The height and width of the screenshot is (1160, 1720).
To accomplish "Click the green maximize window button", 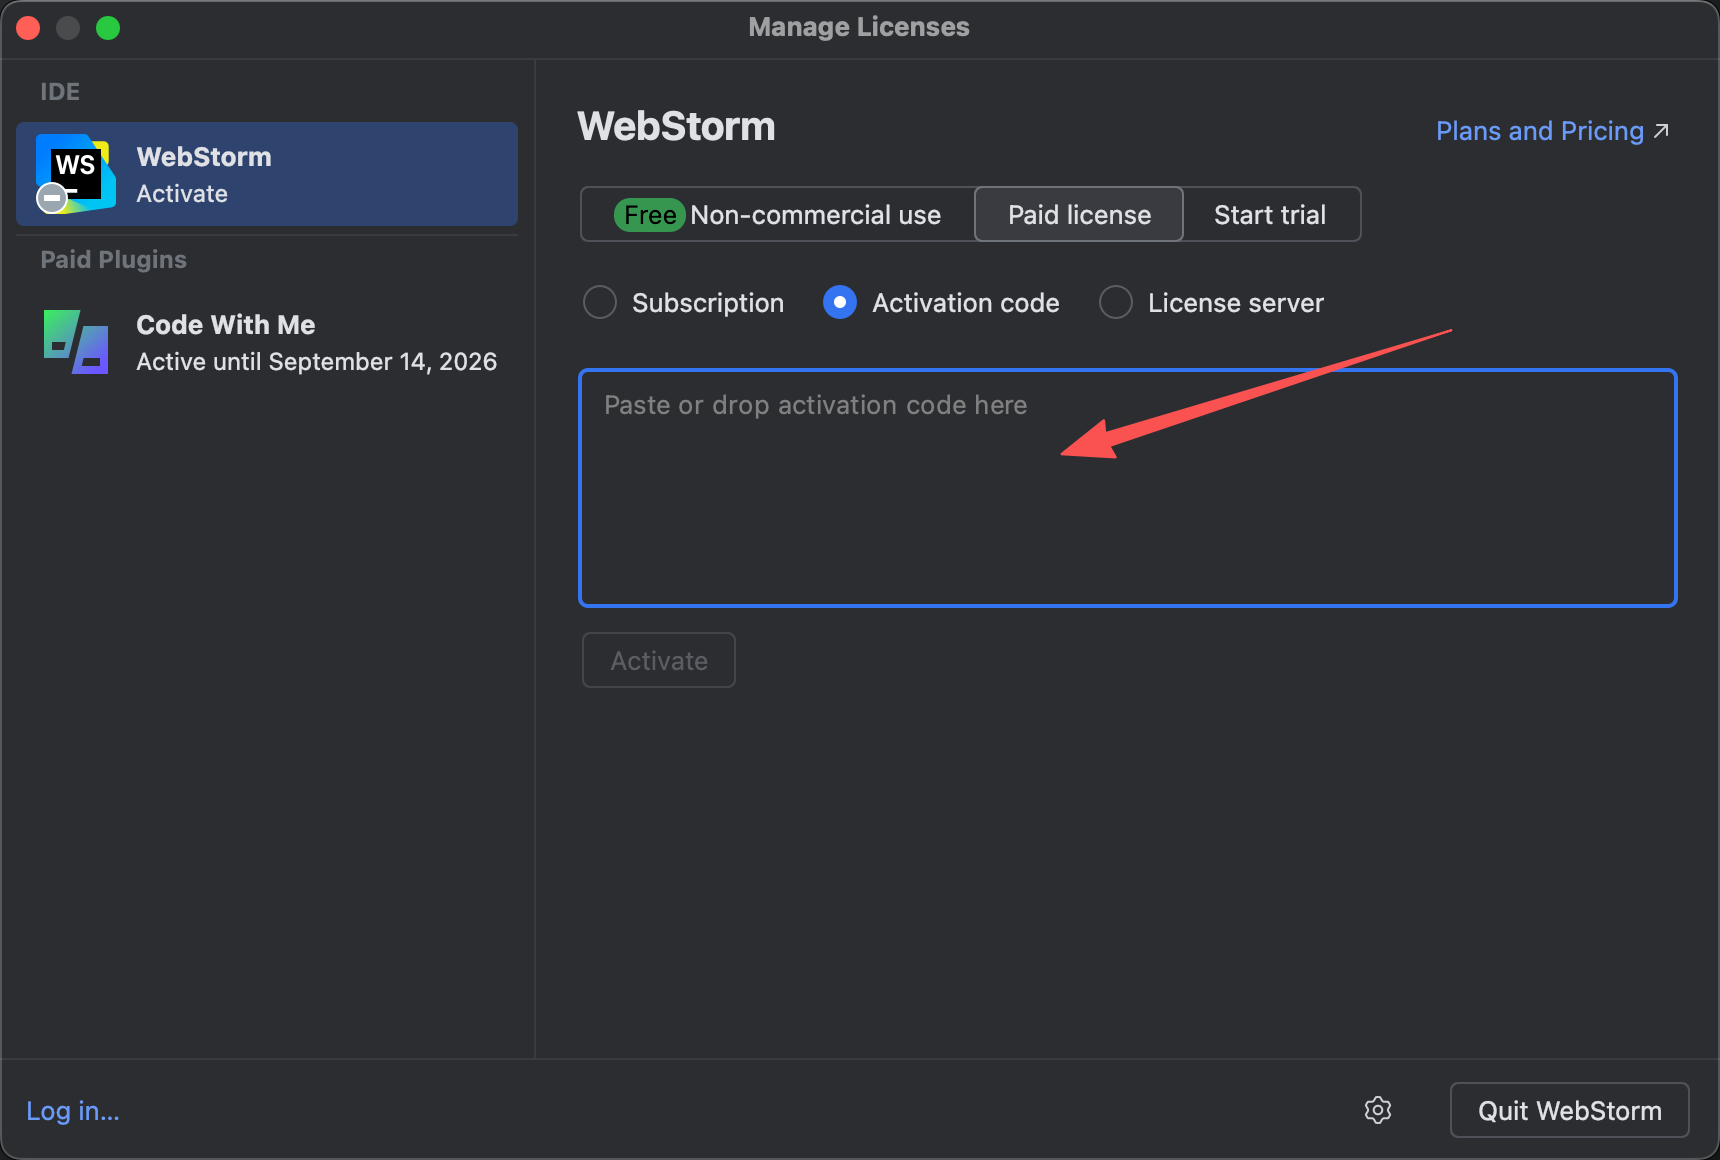I will [x=108, y=28].
